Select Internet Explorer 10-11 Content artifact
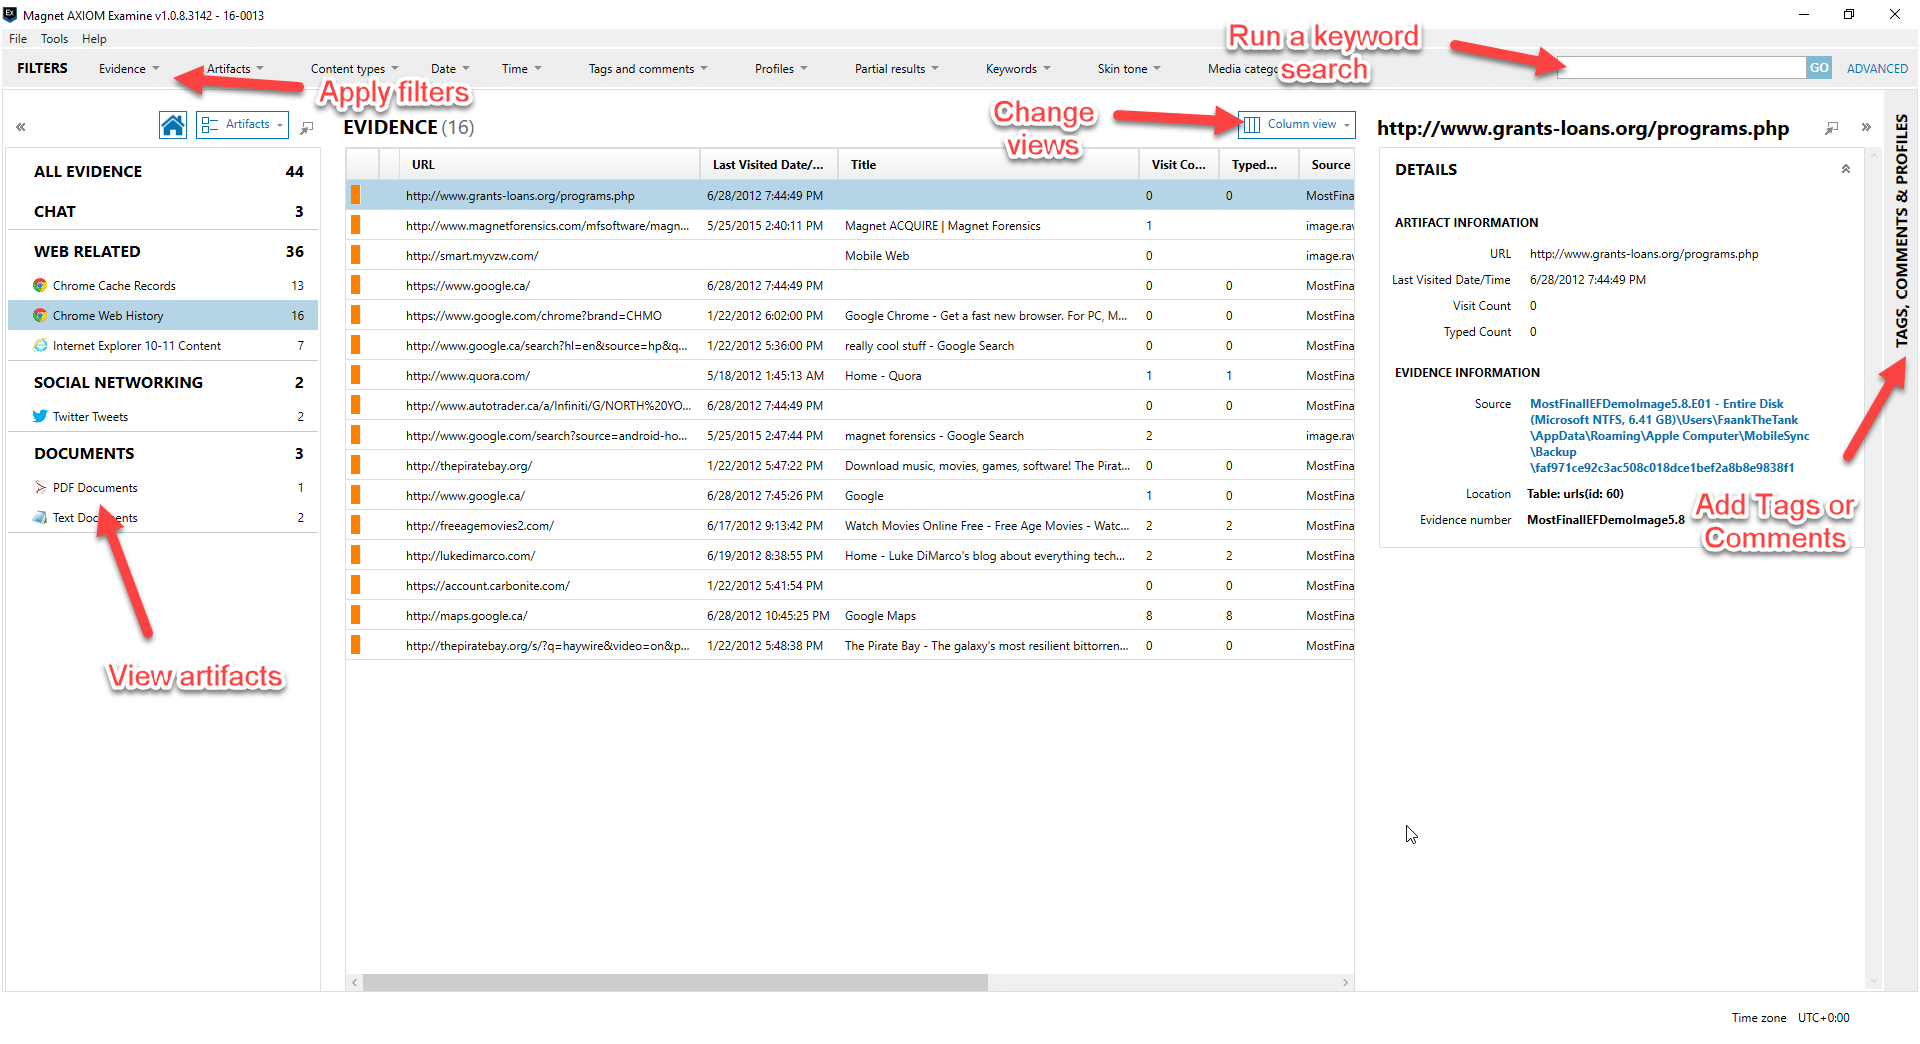 point(164,345)
